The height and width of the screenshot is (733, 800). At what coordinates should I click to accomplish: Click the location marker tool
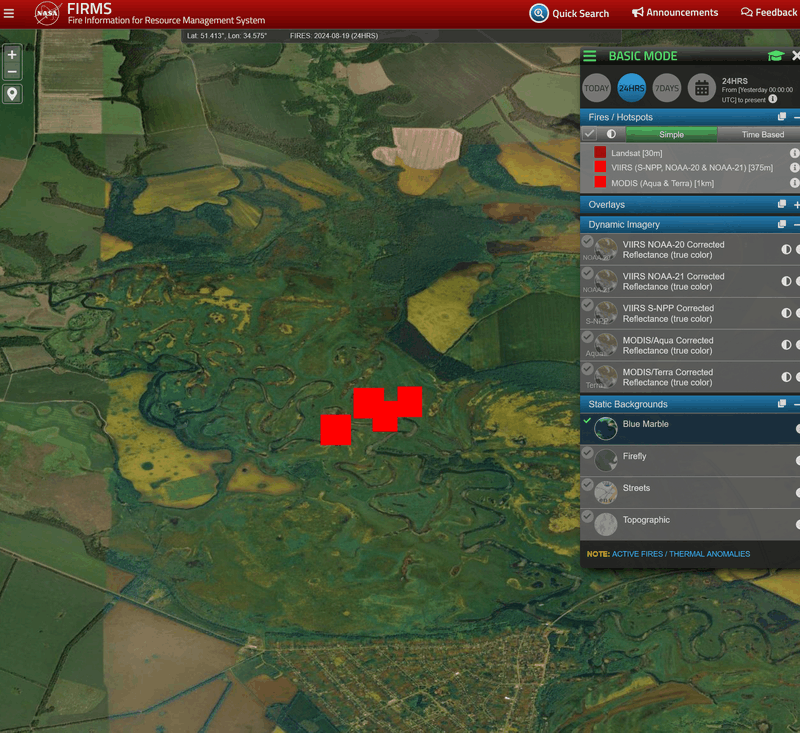coord(12,94)
